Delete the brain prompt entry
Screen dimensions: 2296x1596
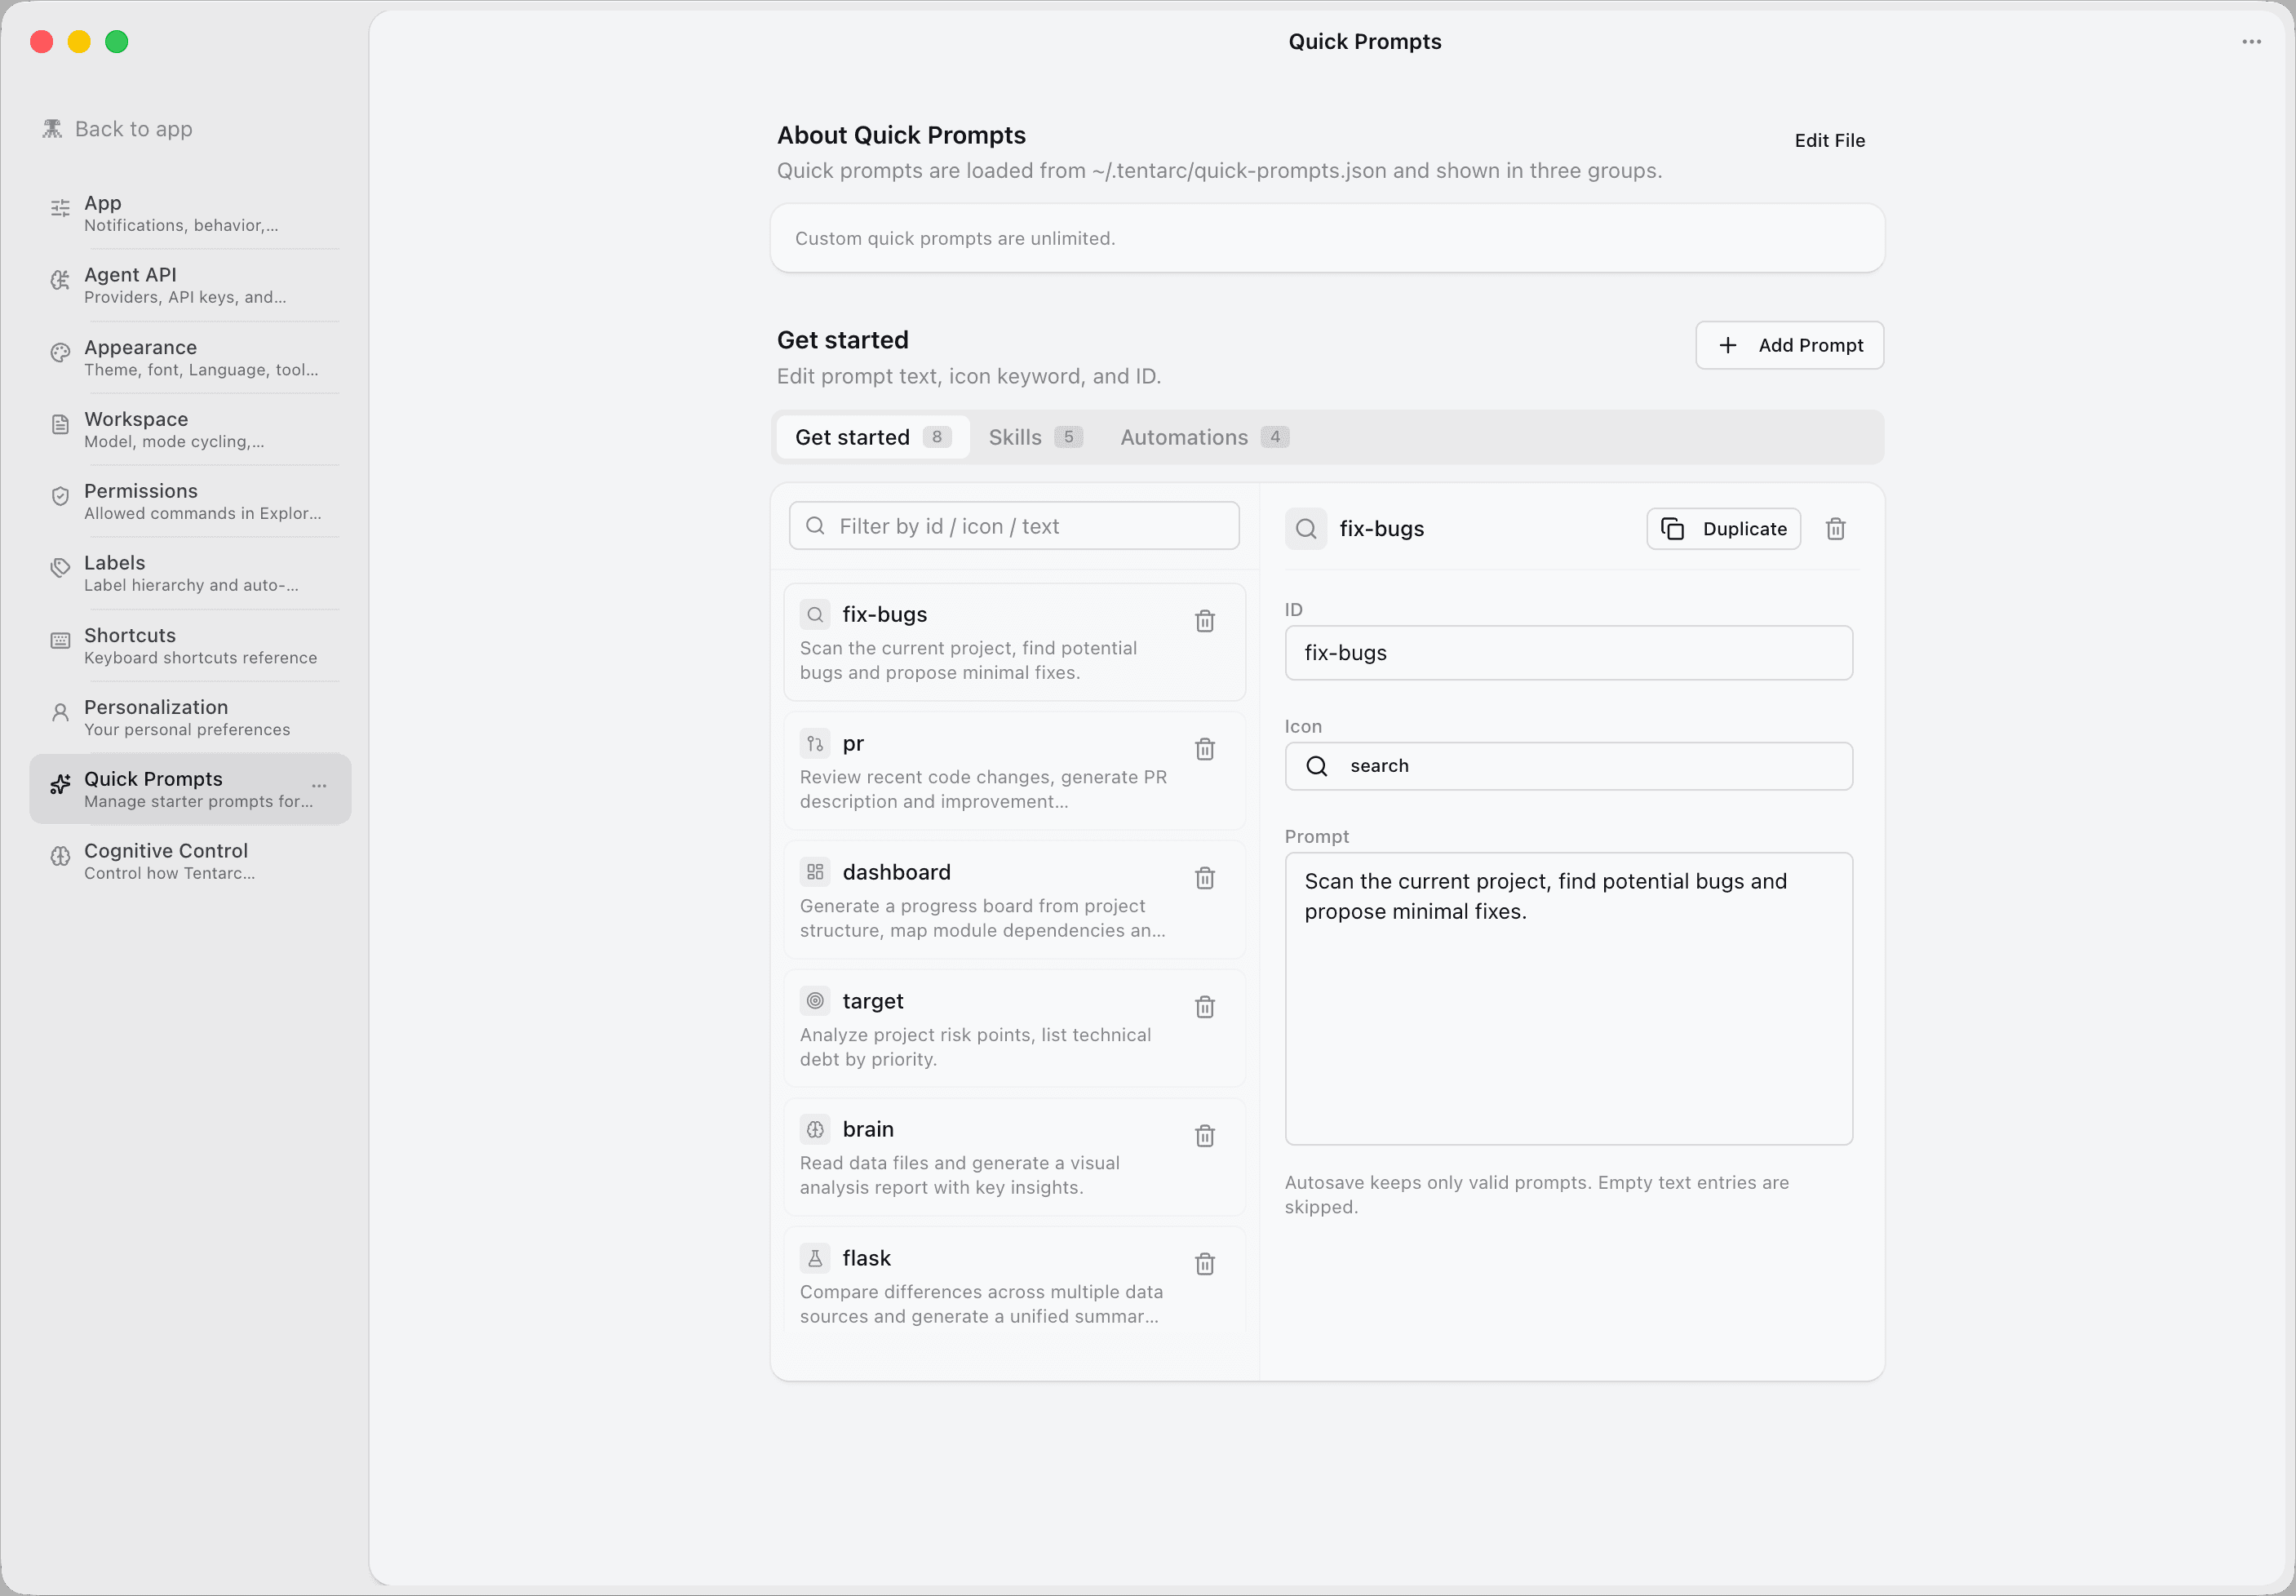coord(1205,1136)
